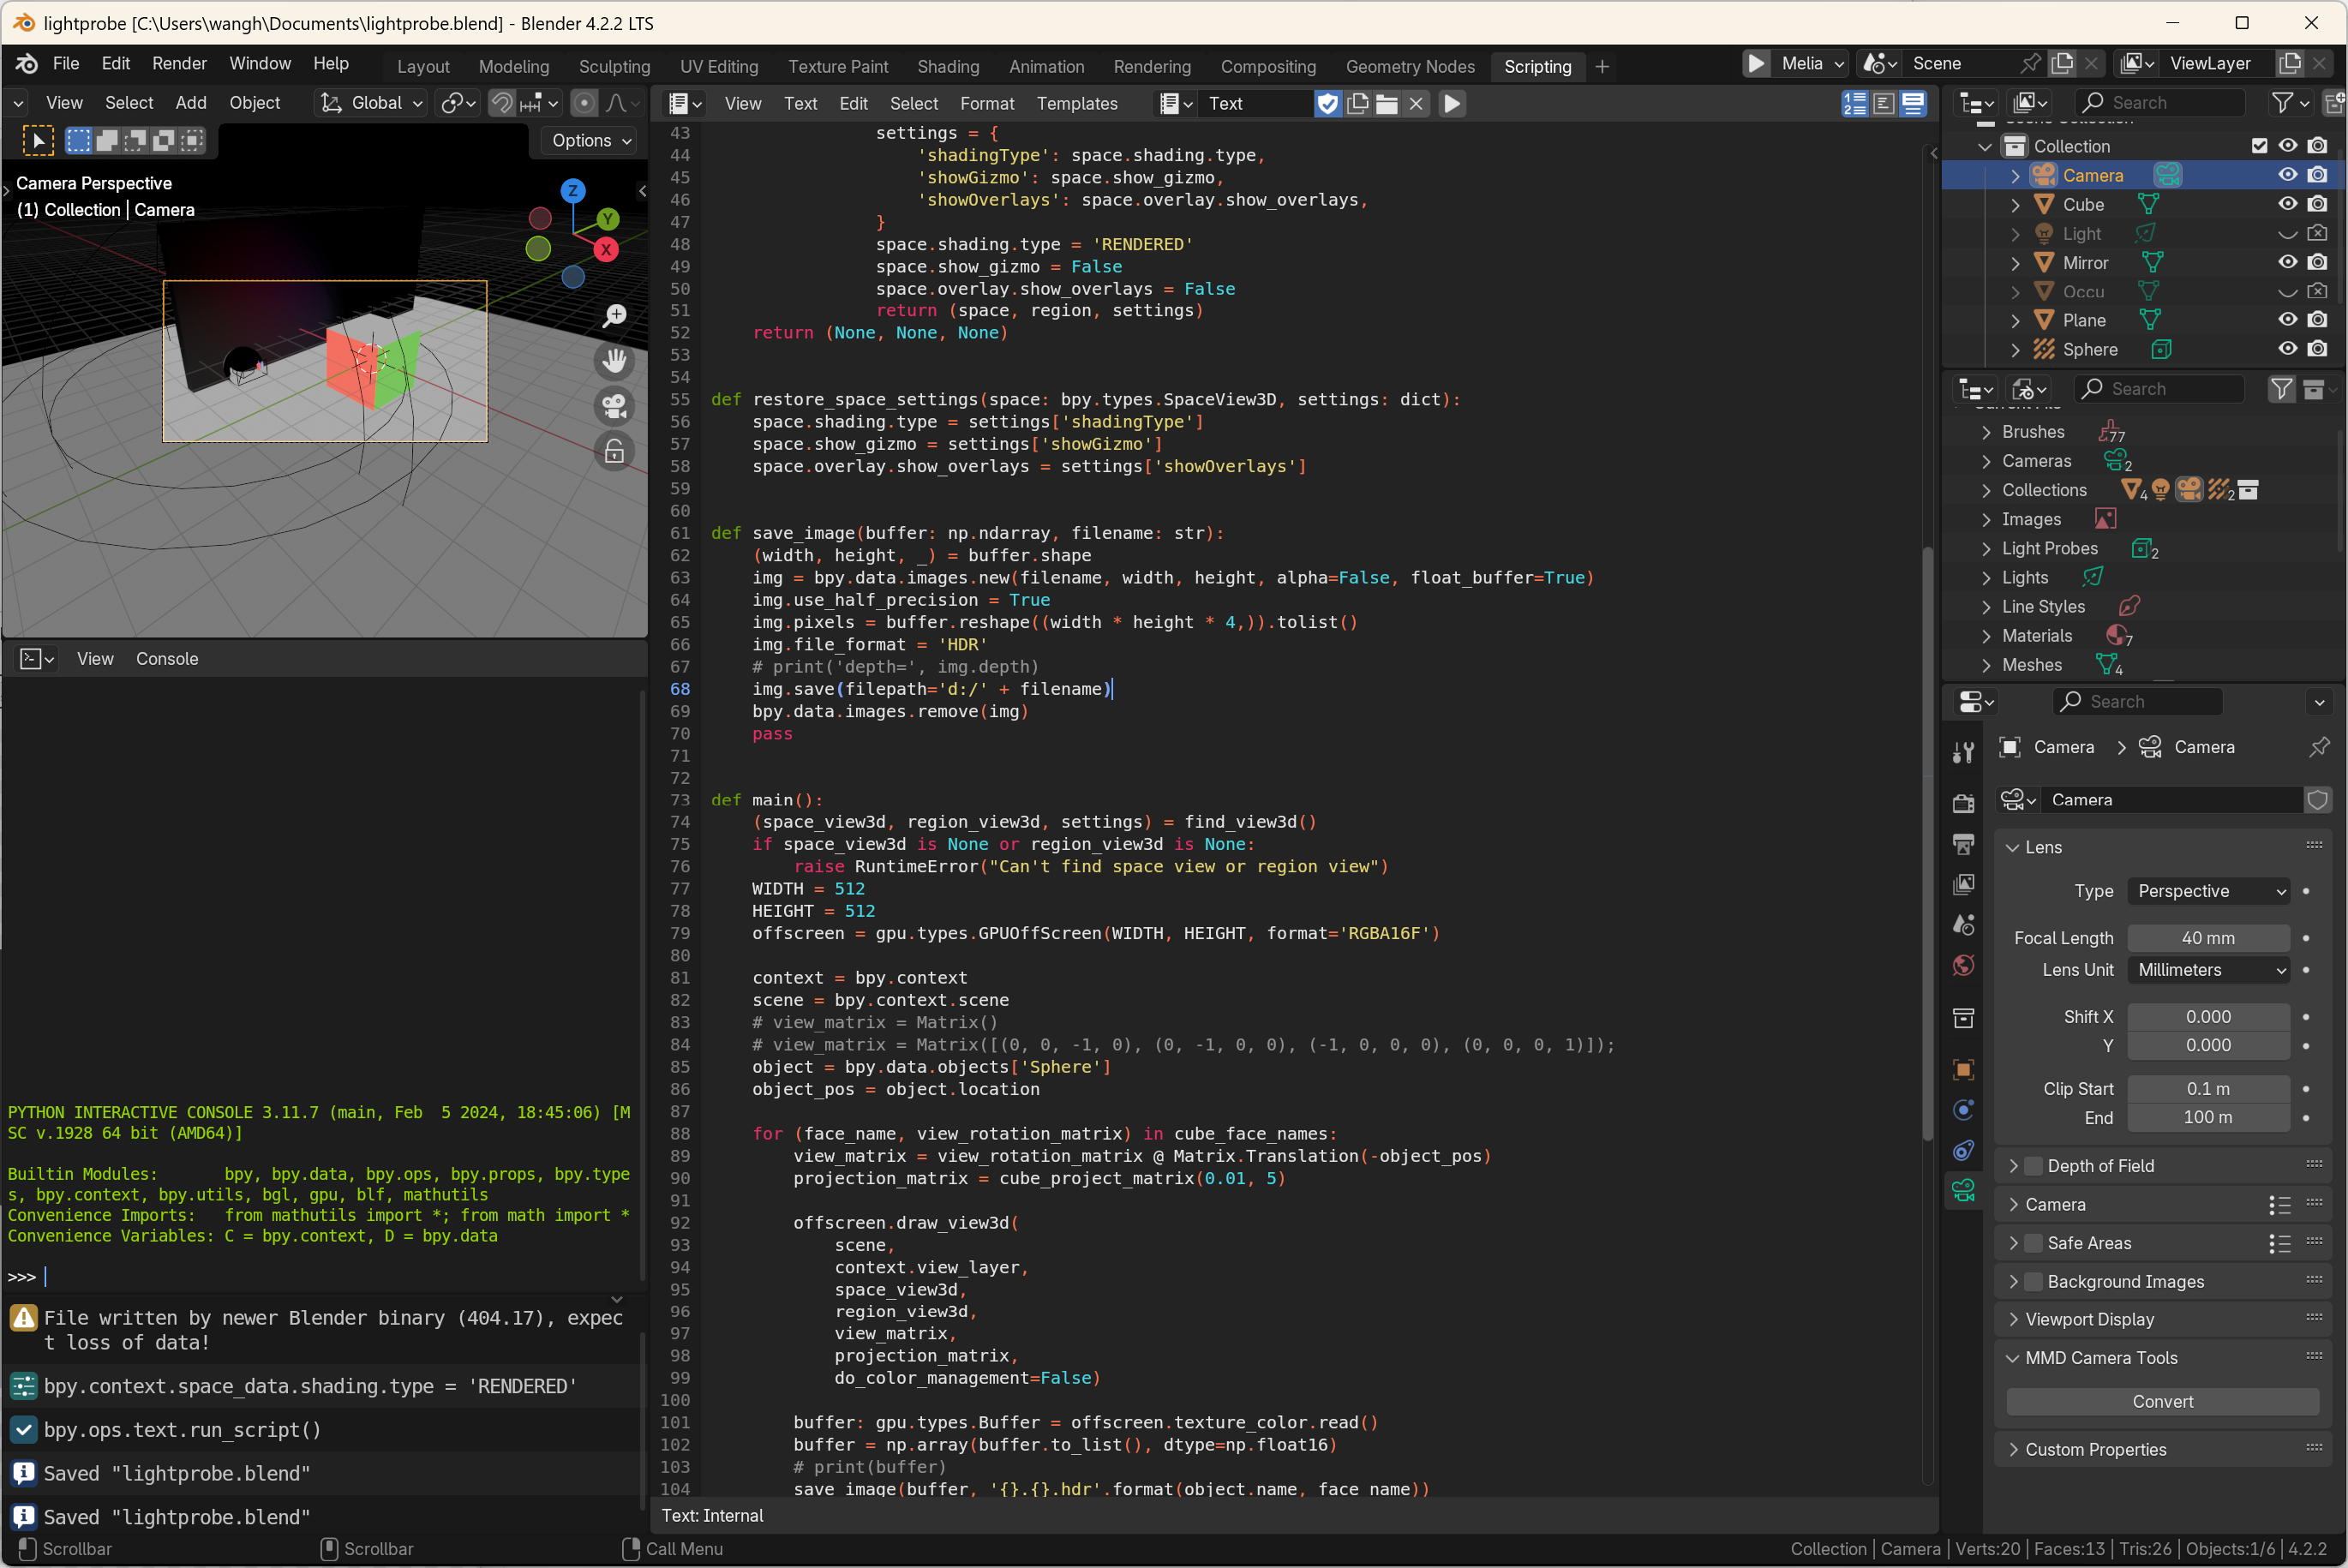This screenshot has width=2348, height=1568.
Task: Open the Lens Unit Millimeters dropdown
Action: point(2208,970)
